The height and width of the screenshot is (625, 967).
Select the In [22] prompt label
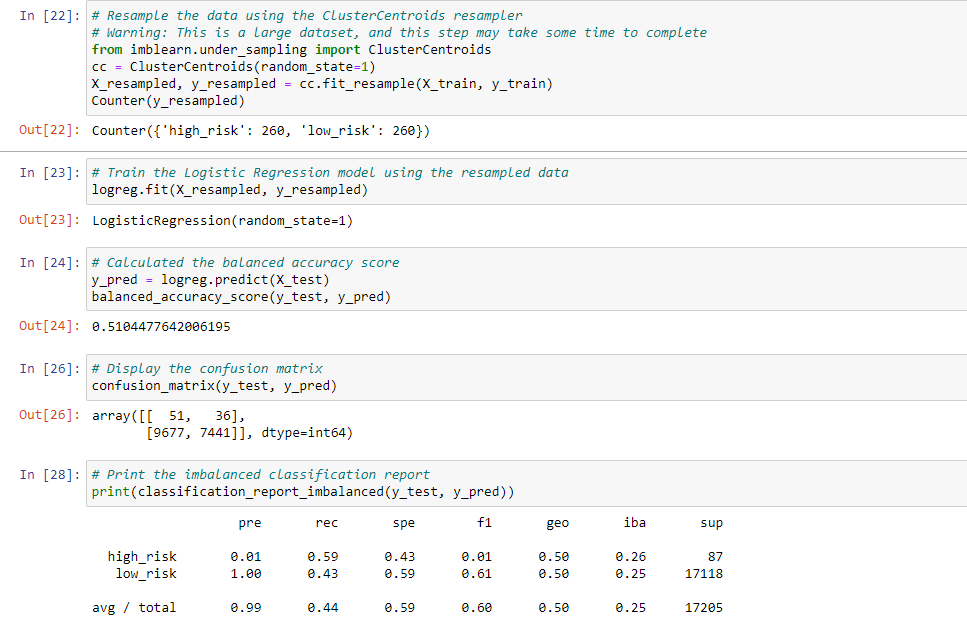pyautogui.click(x=50, y=15)
